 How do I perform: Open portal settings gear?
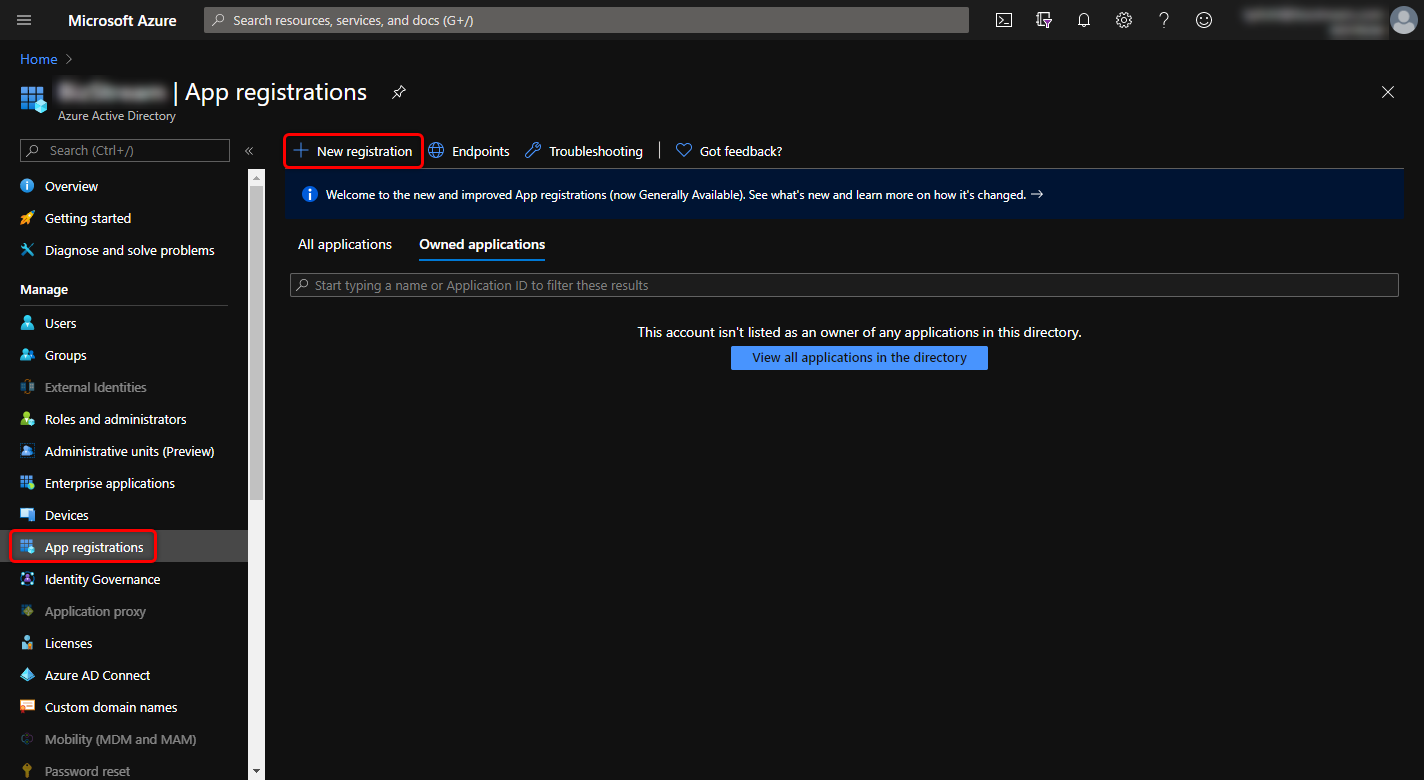tap(1124, 20)
